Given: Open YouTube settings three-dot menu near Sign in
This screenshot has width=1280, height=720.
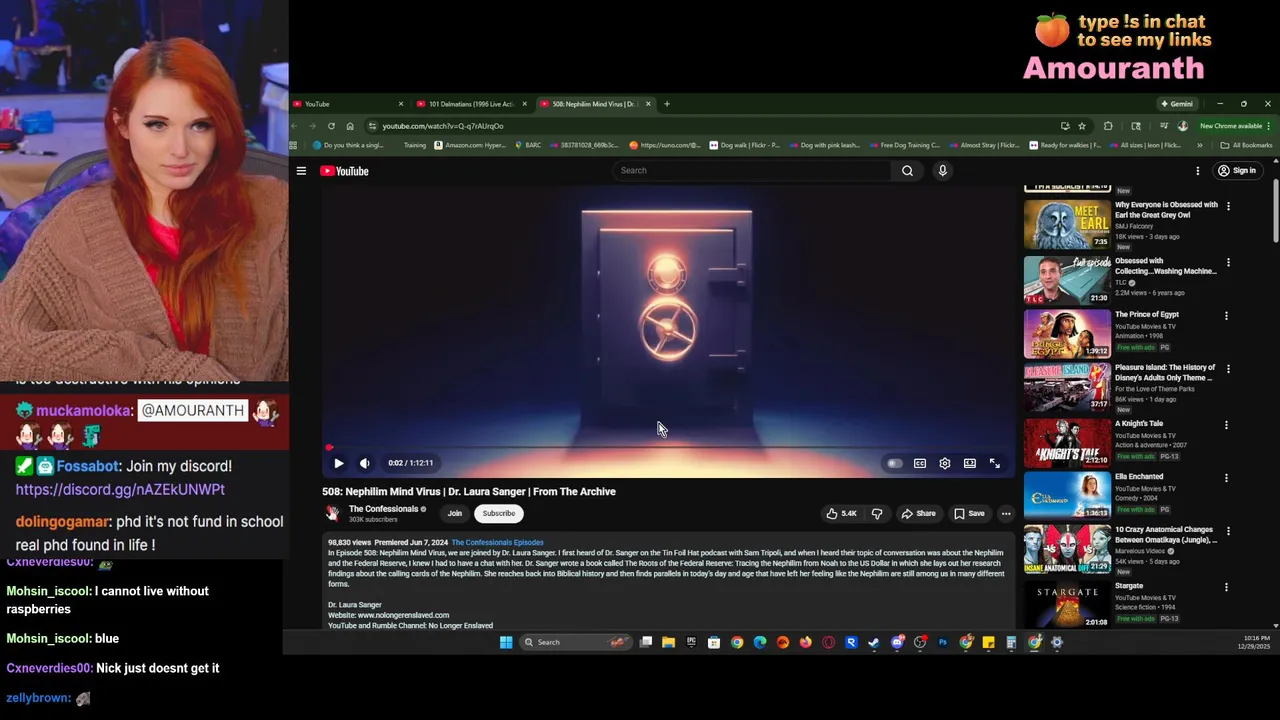Looking at the screenshot, I should click(1197, 171).
